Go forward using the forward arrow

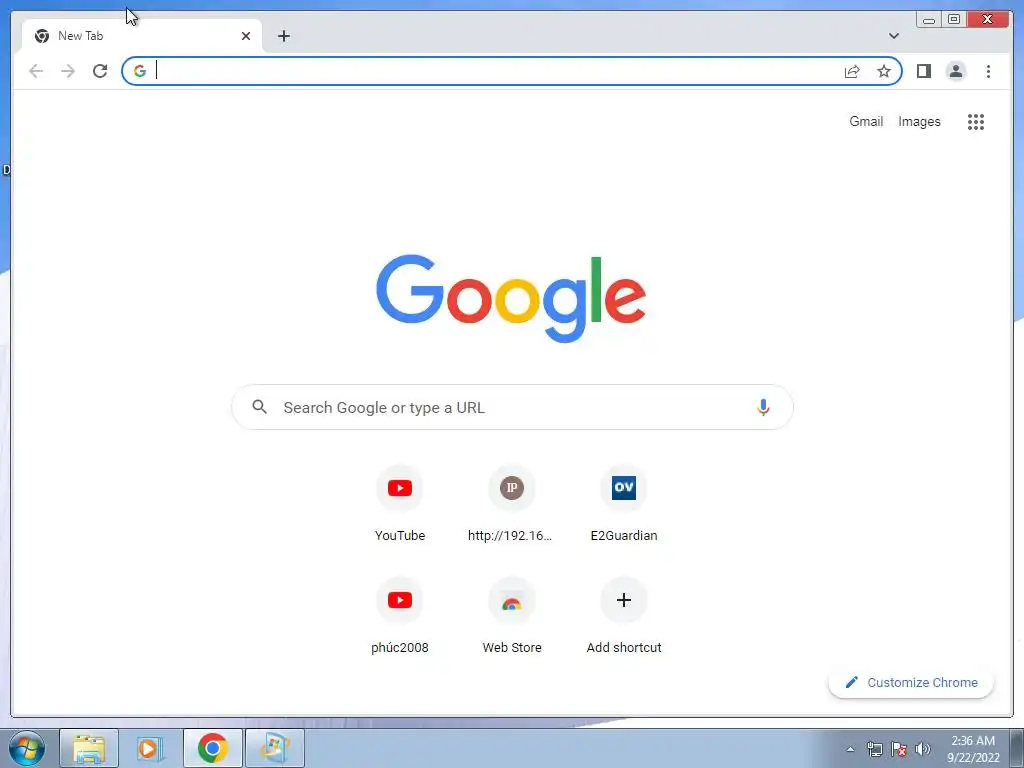click(x=68, y=71)
